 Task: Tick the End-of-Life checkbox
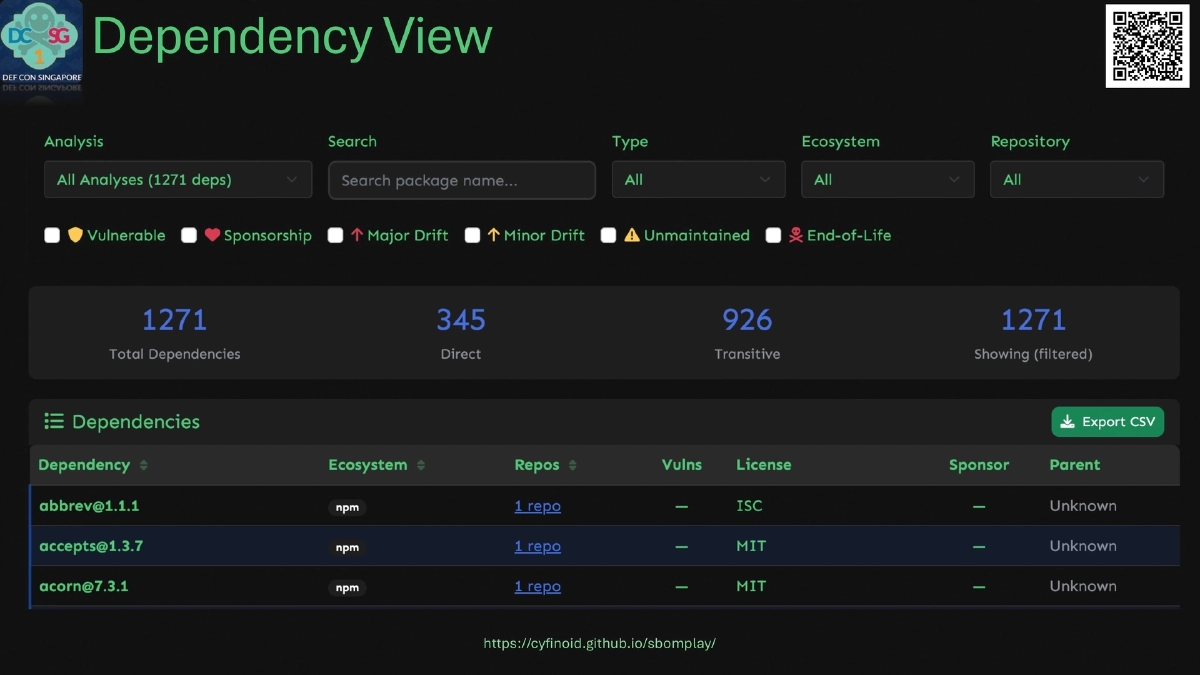(x=773, y=236)
